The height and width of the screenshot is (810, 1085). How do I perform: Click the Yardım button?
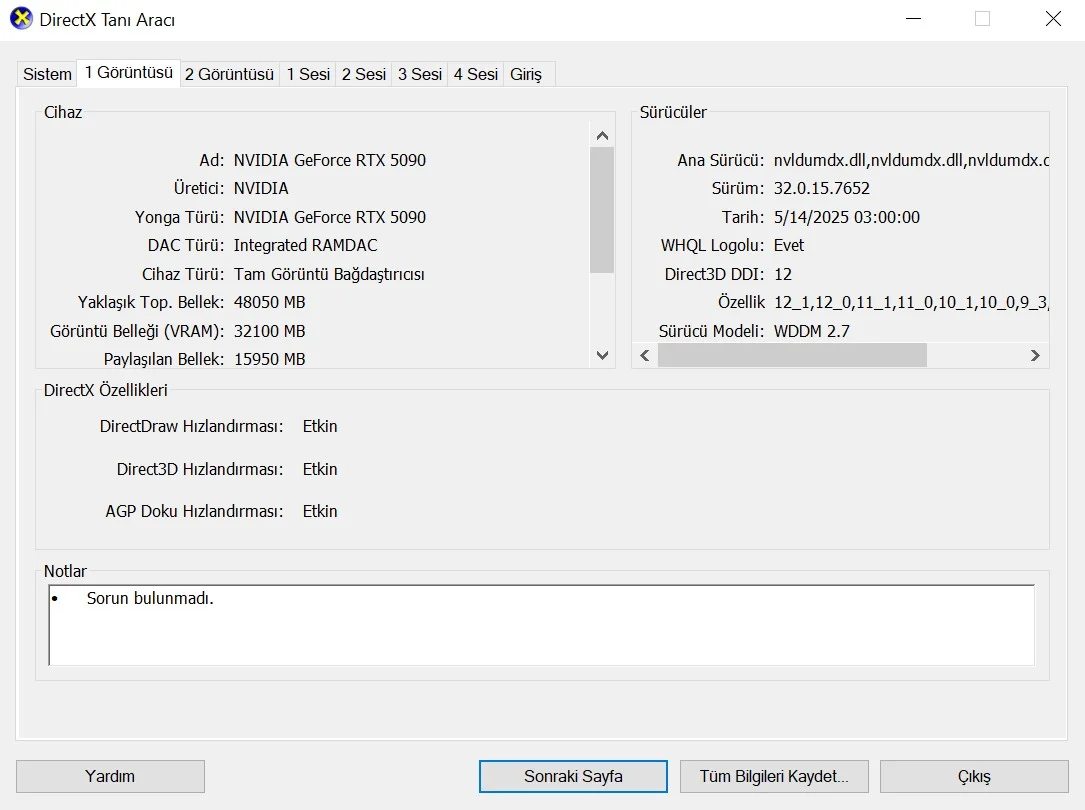(110, 776)
